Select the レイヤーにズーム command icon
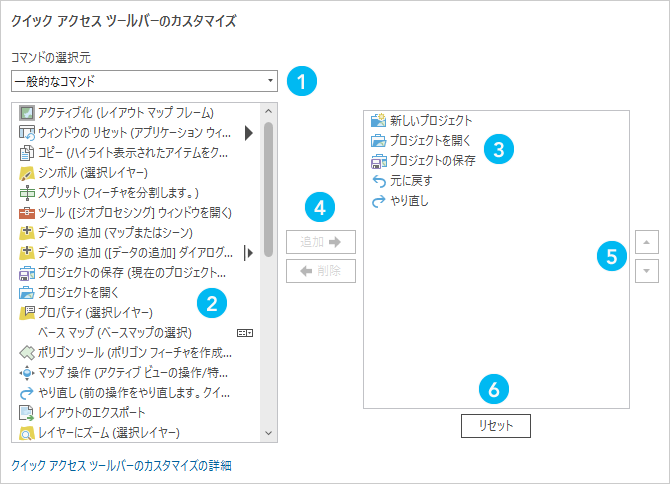The image size is (670, 484). 27,432
